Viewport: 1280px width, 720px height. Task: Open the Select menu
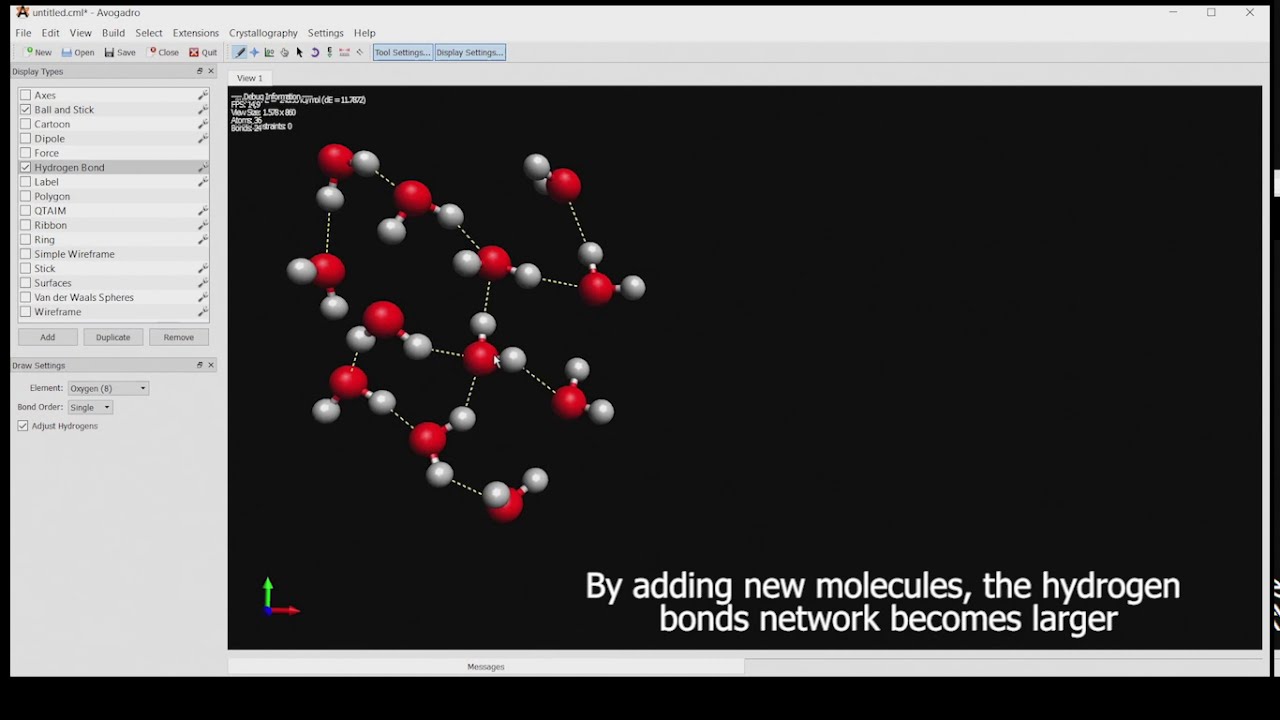[x=149, y=33]
